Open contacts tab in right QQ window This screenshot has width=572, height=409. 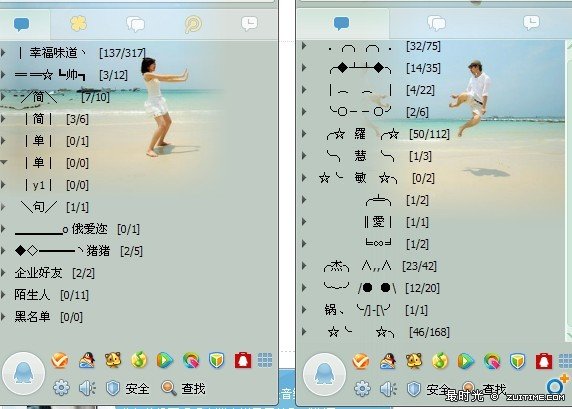pos(341,23)
